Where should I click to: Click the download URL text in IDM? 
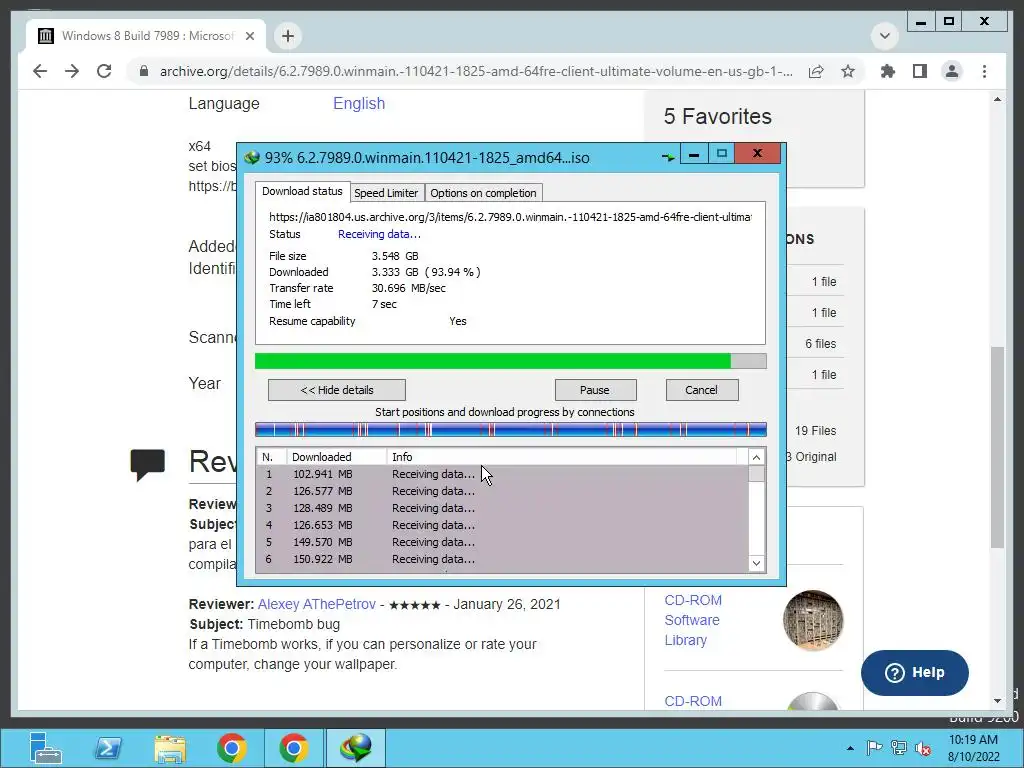510,217
